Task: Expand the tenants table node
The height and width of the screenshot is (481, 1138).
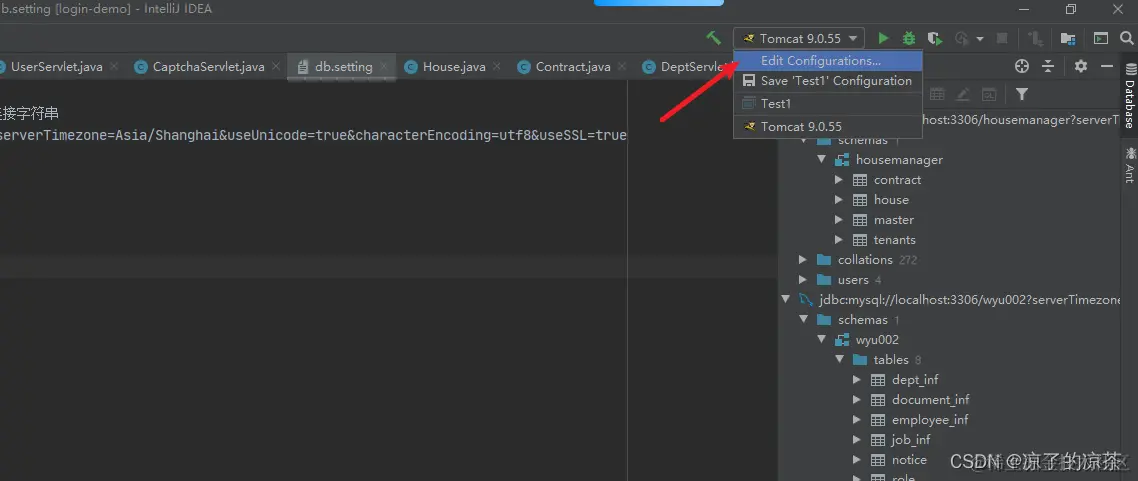Action: pyautogui.click(x=839, y=239)
